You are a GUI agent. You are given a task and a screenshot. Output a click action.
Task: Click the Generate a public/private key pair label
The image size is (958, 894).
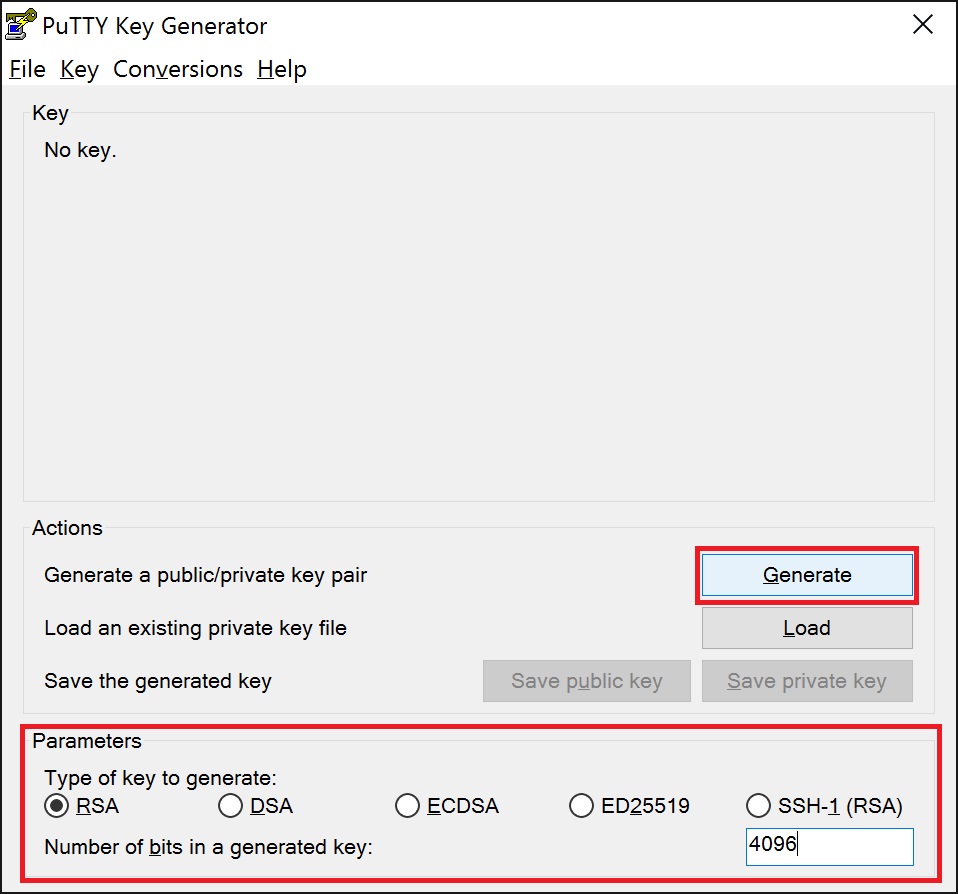207,575
